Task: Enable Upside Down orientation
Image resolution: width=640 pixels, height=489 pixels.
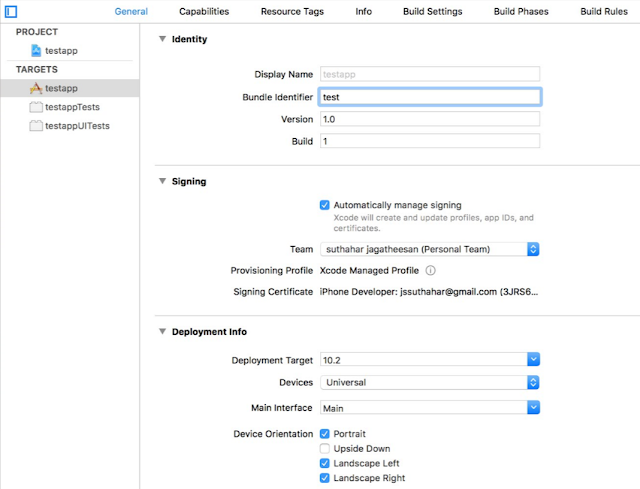Action: [324, 449]
